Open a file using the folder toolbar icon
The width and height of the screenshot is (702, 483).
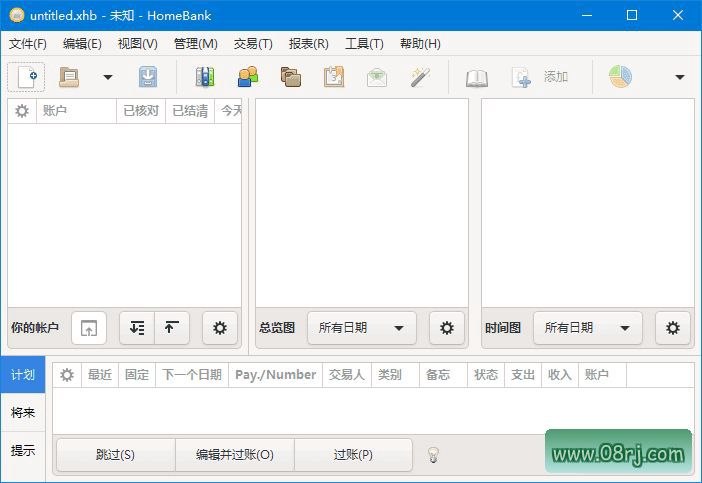pos(69,77)
